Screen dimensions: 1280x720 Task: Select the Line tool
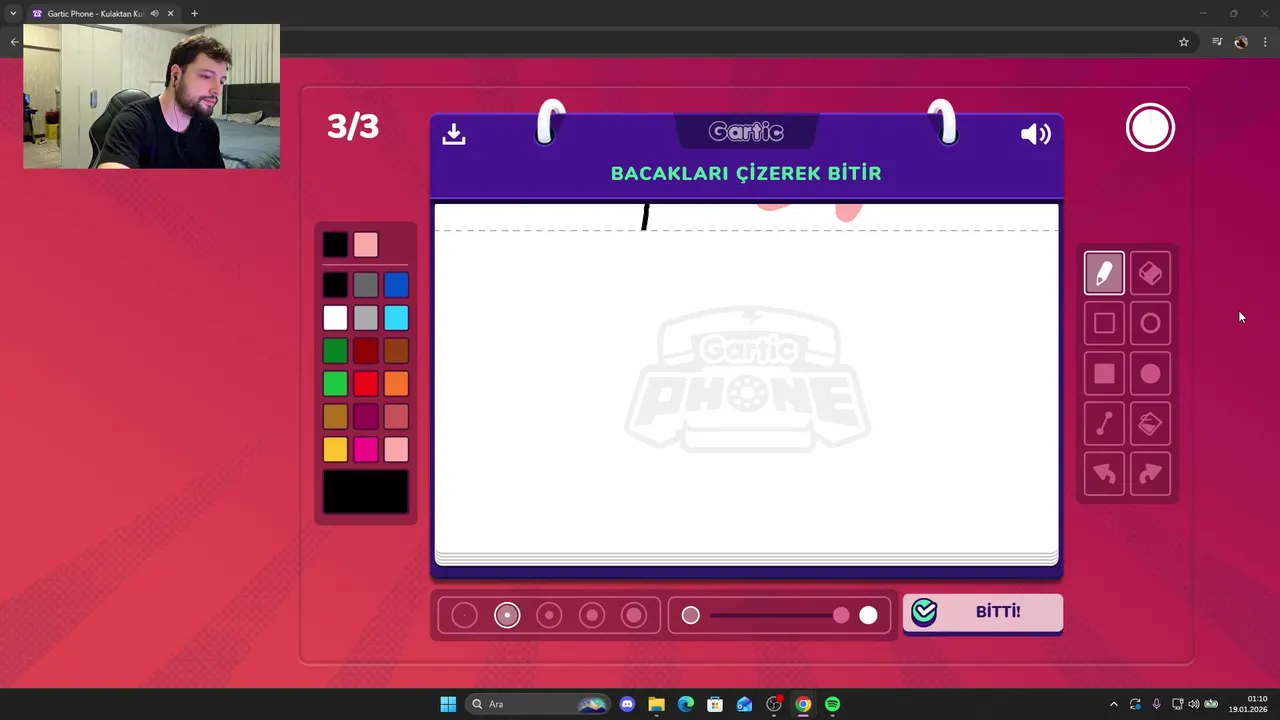1104,424
